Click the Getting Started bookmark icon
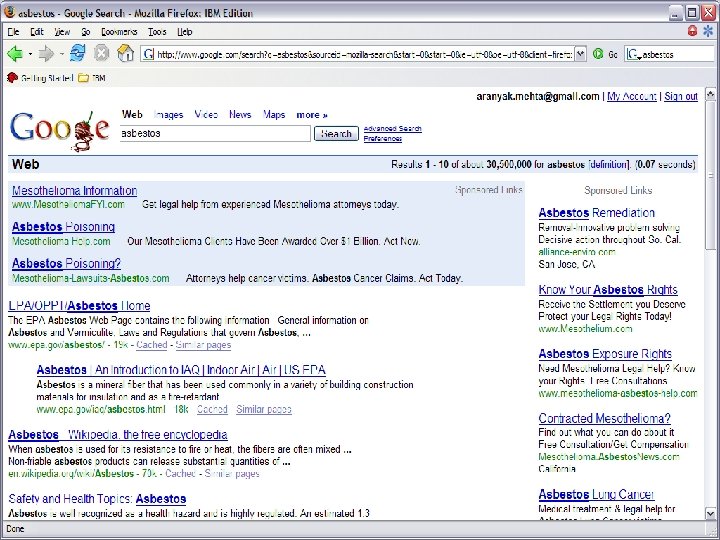This screenshot has width=720, height=540. [x=12, y=78]
